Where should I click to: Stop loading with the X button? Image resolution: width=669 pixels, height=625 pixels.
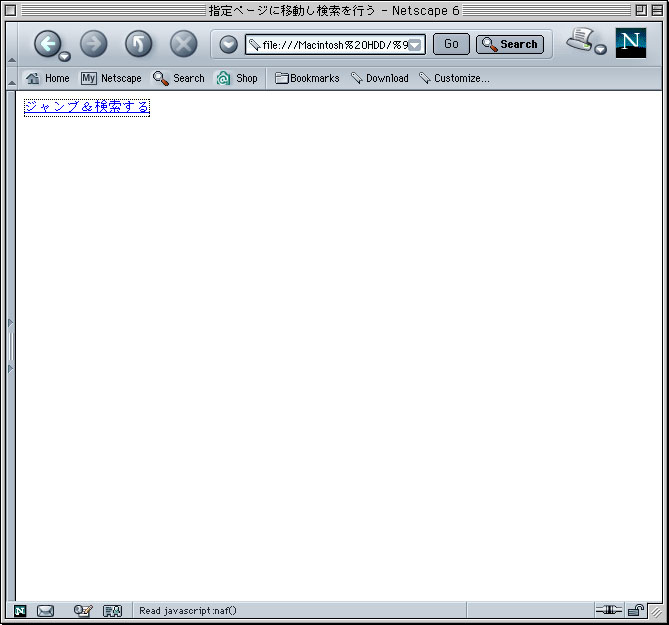tap(183, 44)
